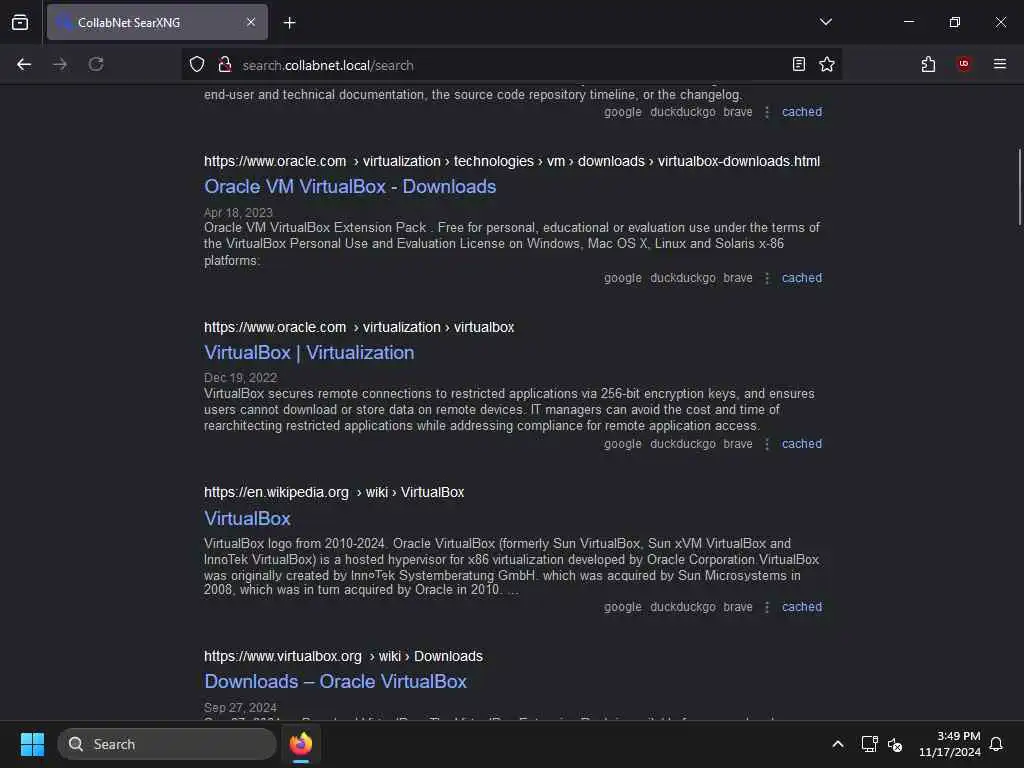This screenshot has height=768, width=1024.
Task: Toggle reader view icon in address bar
Action: 798,64
